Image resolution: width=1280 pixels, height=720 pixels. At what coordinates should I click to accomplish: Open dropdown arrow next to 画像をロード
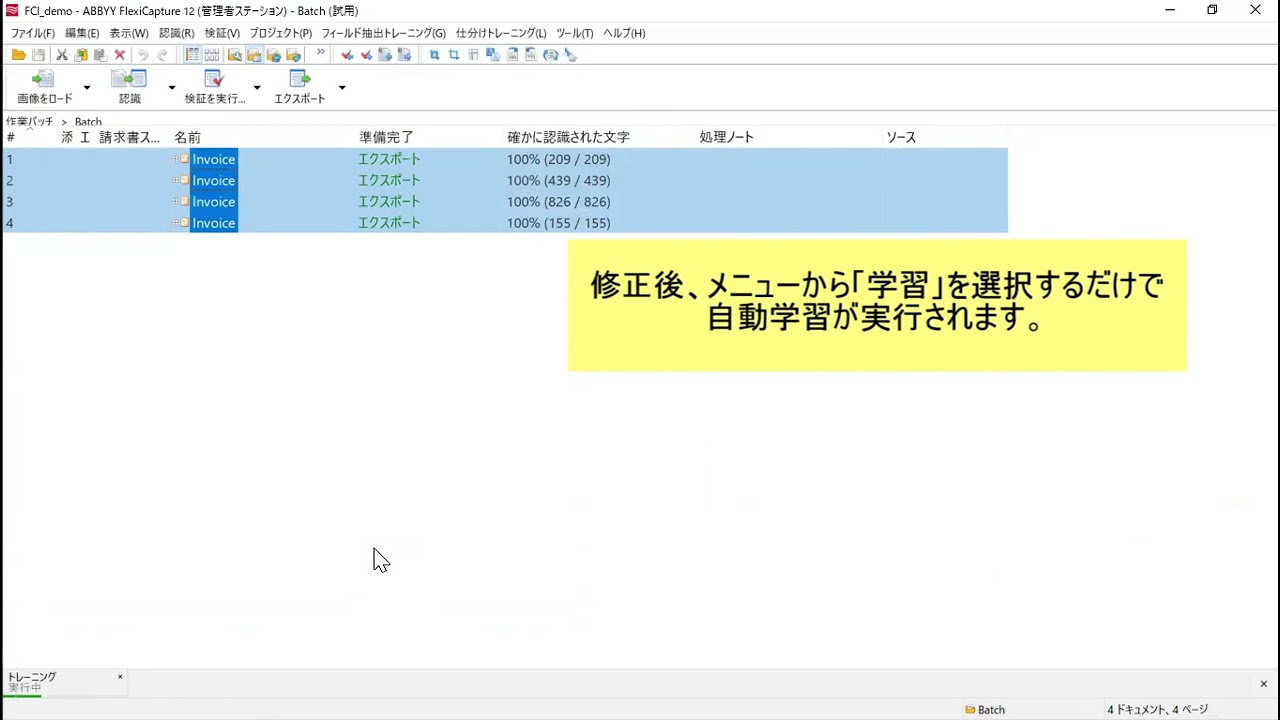(86, 88)
